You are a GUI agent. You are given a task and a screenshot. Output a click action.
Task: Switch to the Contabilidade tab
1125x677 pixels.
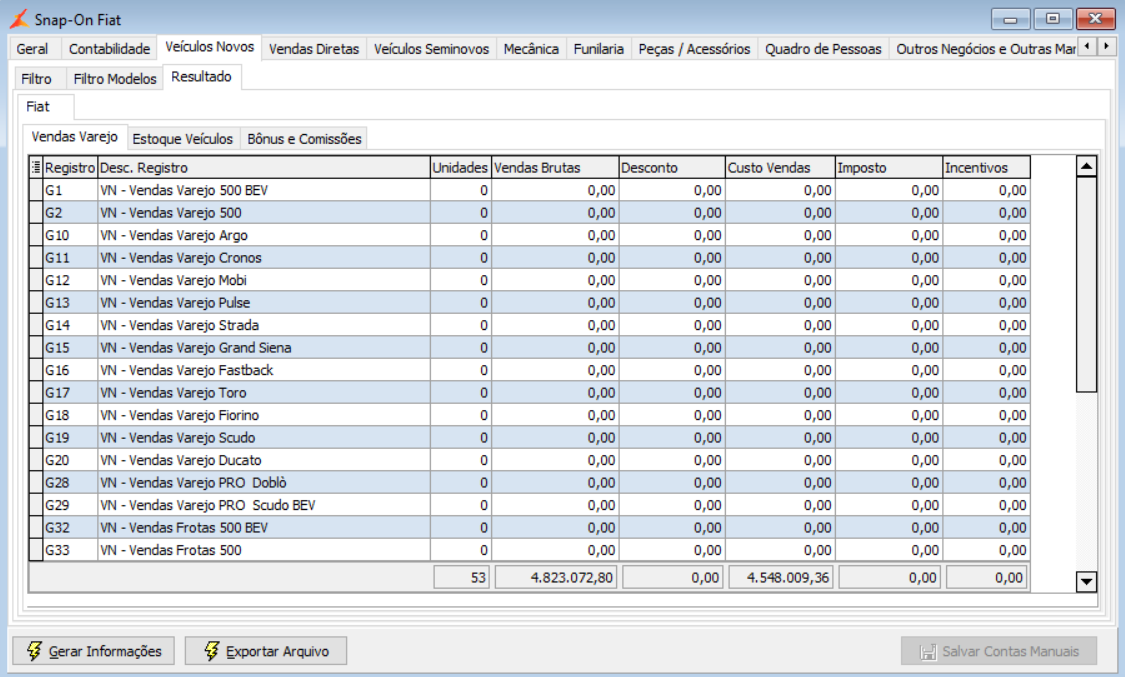pos(109,49)
